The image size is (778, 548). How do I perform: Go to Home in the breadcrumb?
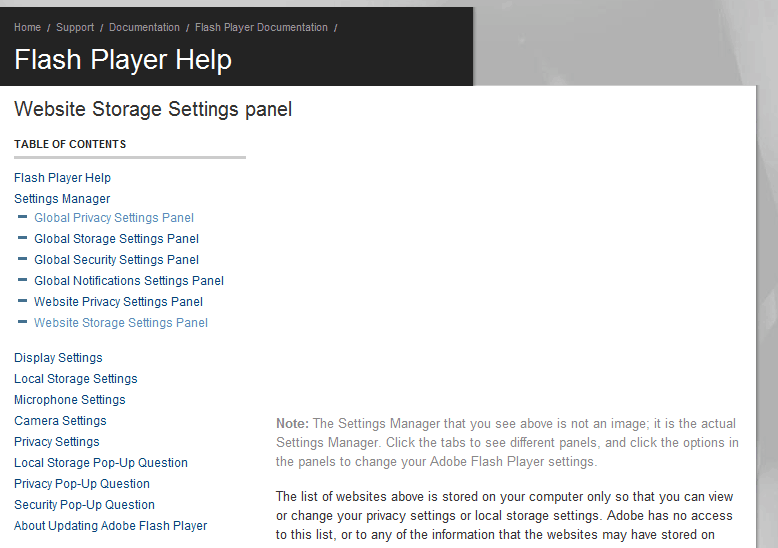point(27,27)
